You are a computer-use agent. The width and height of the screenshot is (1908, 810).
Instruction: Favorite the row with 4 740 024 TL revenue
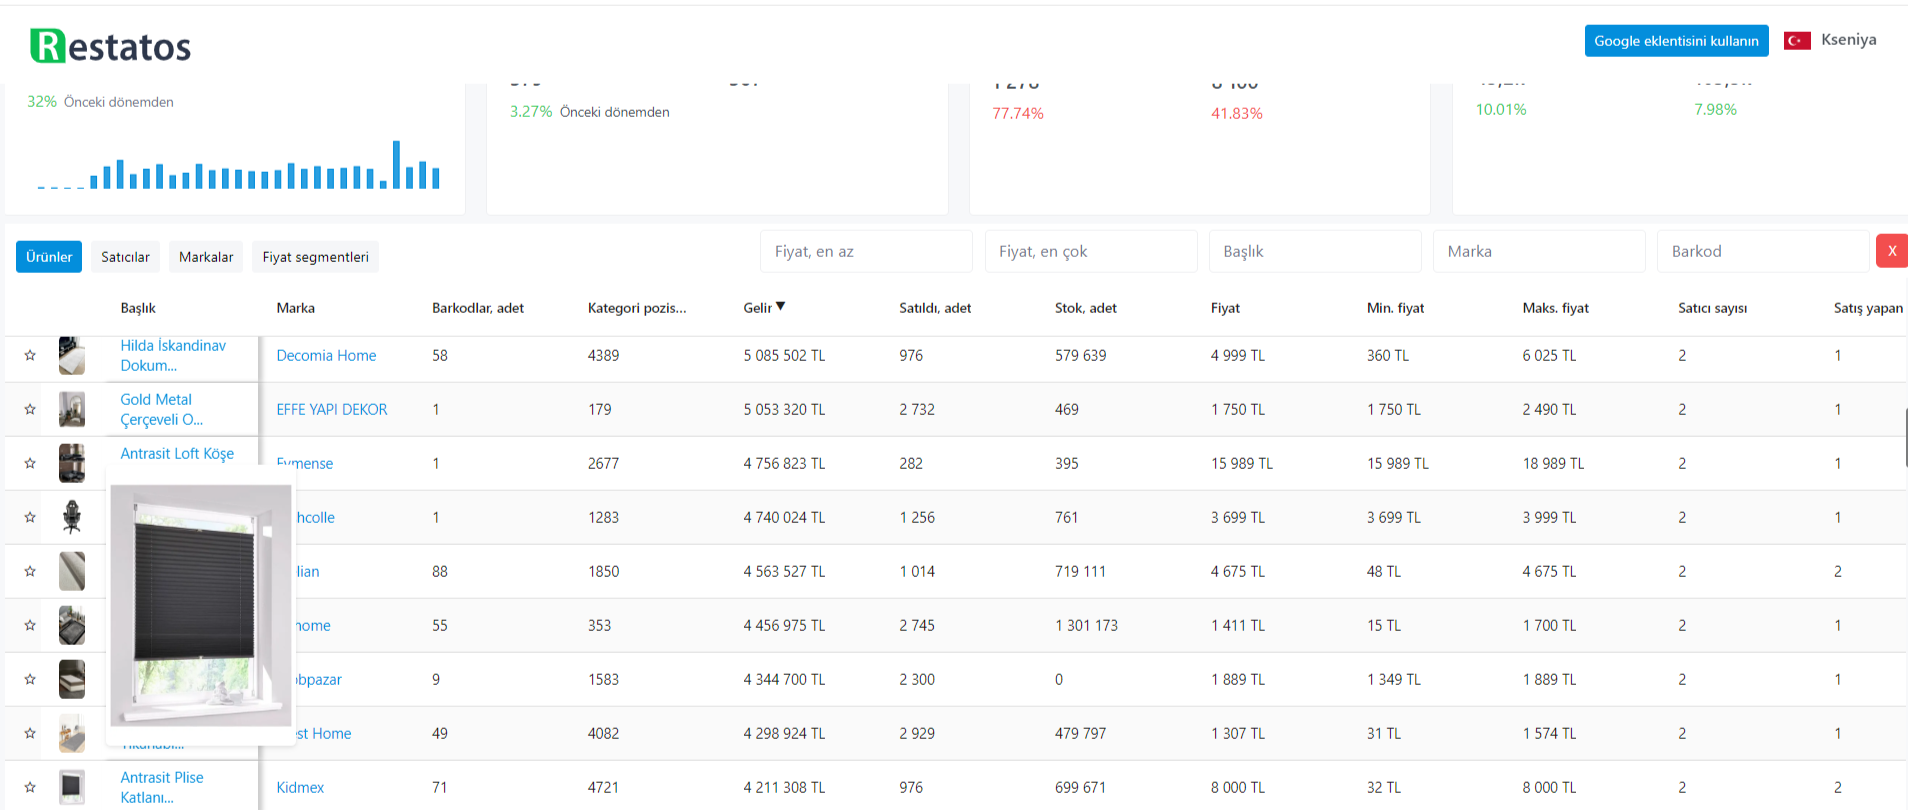[x=30, y=517]
